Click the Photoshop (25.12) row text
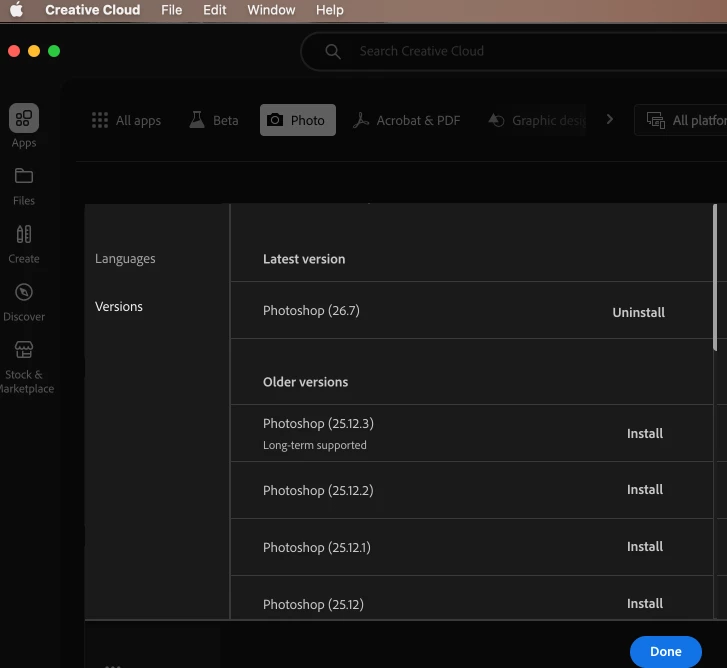 pos(313,604)
